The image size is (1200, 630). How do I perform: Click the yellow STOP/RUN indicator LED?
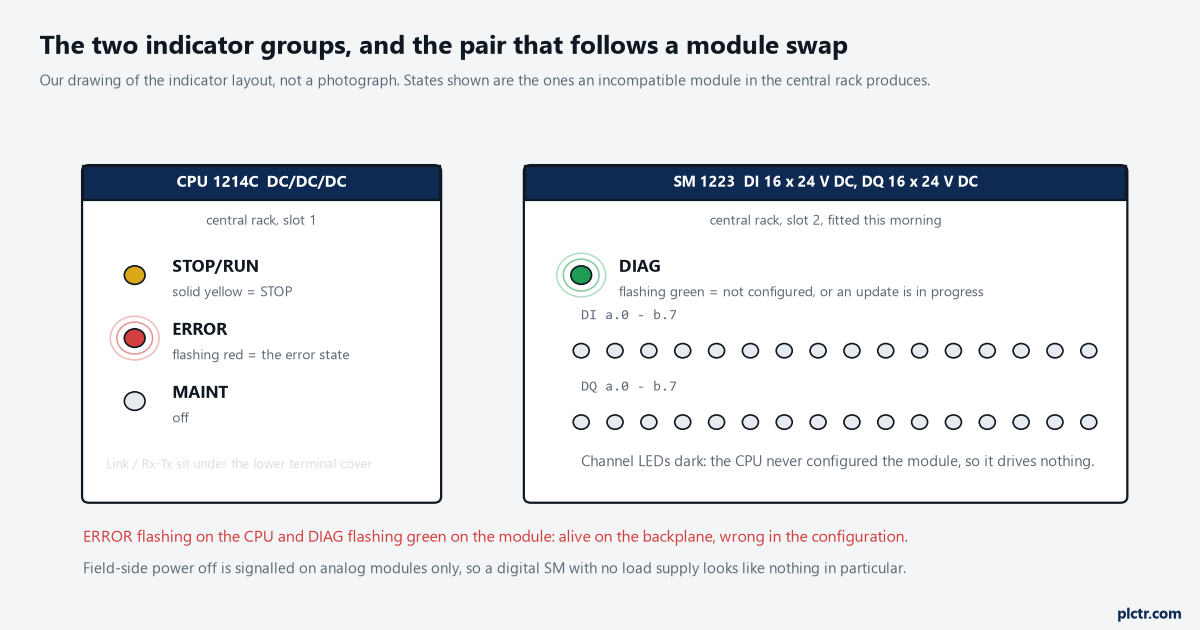134,275
